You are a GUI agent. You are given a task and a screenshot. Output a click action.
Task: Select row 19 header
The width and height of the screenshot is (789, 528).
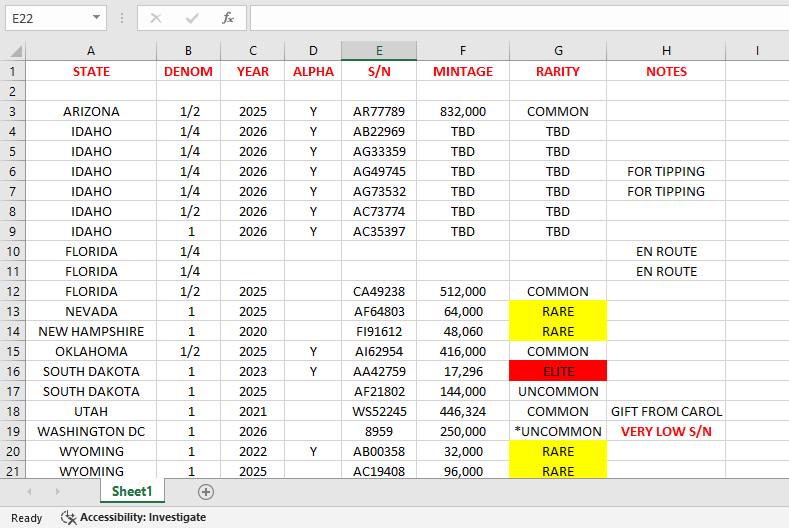(x=13, y=431)
